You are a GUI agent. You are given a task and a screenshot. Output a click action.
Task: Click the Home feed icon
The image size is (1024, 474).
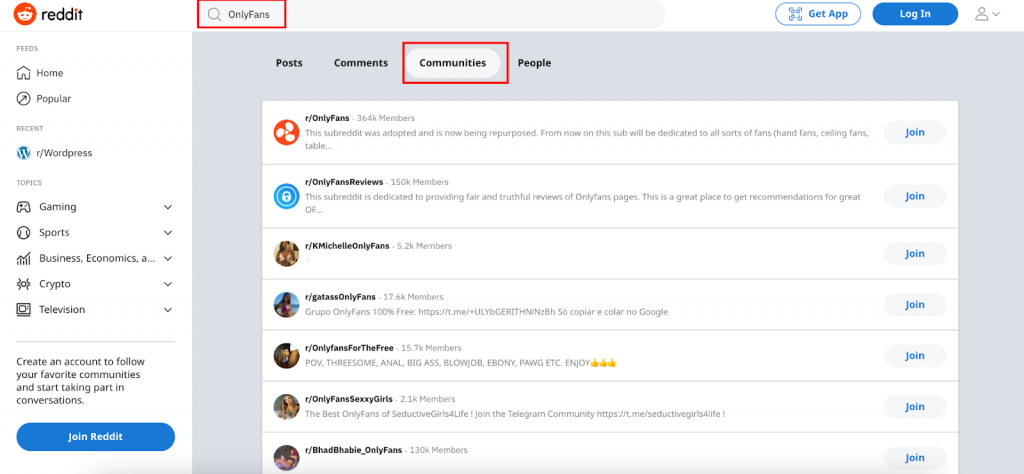(24, 73)
